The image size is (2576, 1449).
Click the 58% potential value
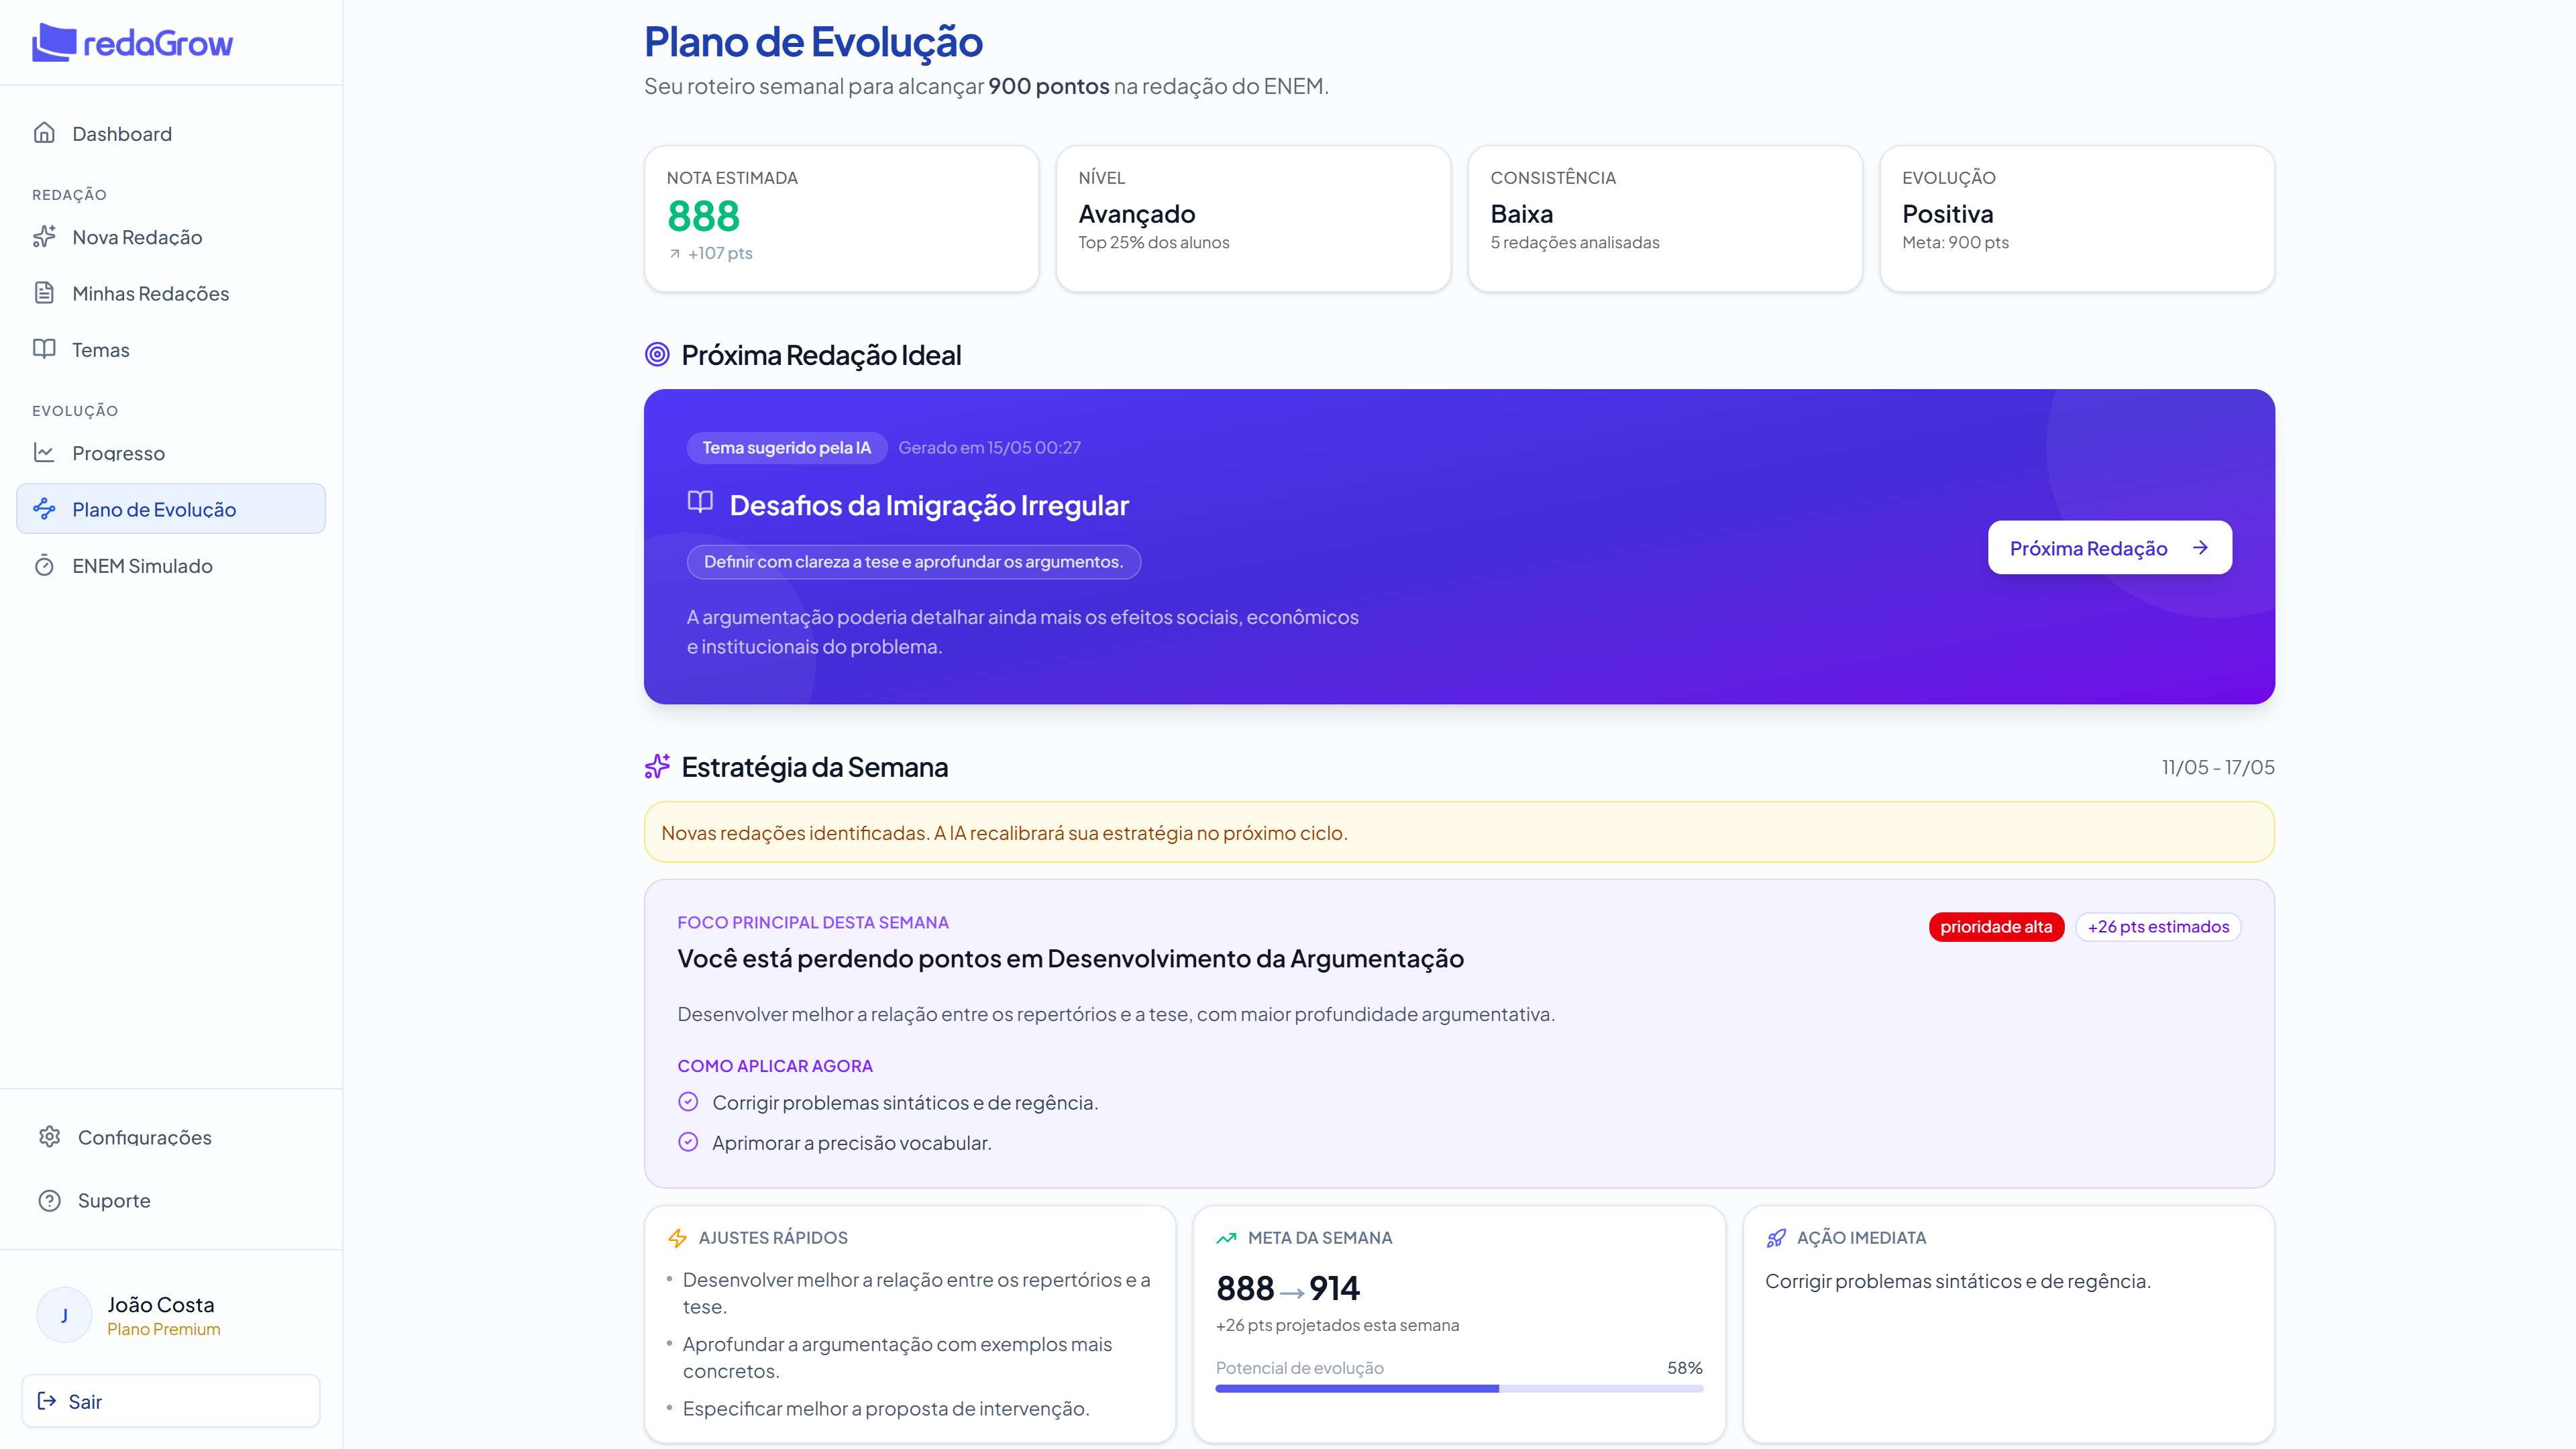(1684, 1368)
